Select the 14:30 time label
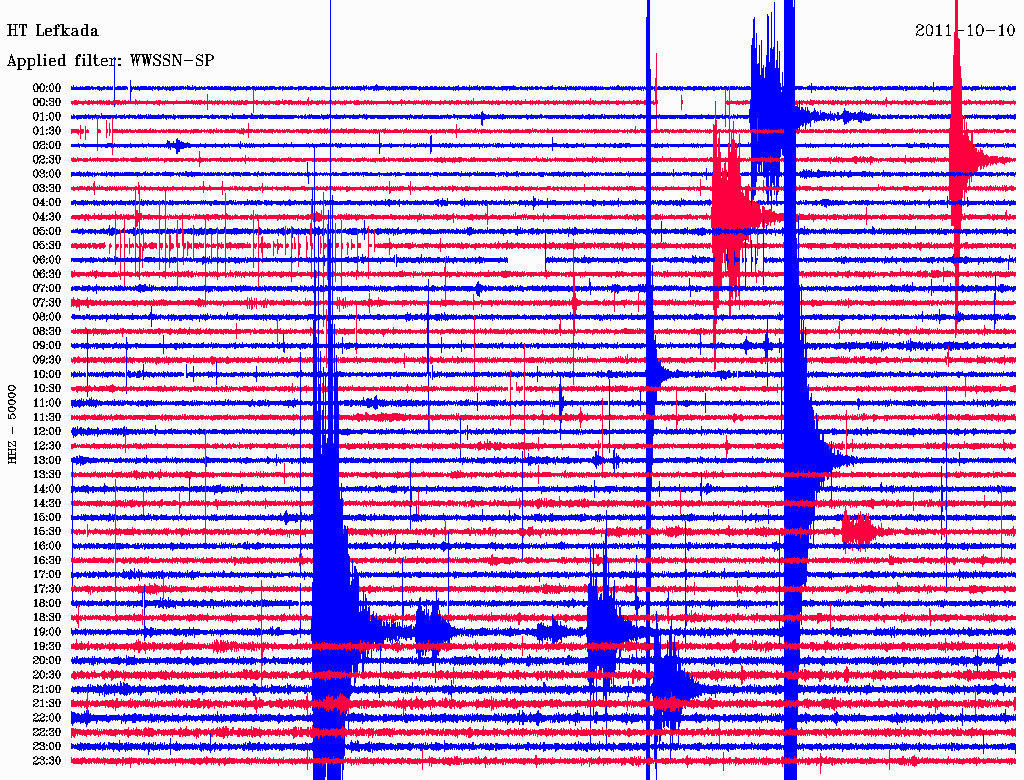This screenshot has width=1024, height=780. tap(47, 503)
